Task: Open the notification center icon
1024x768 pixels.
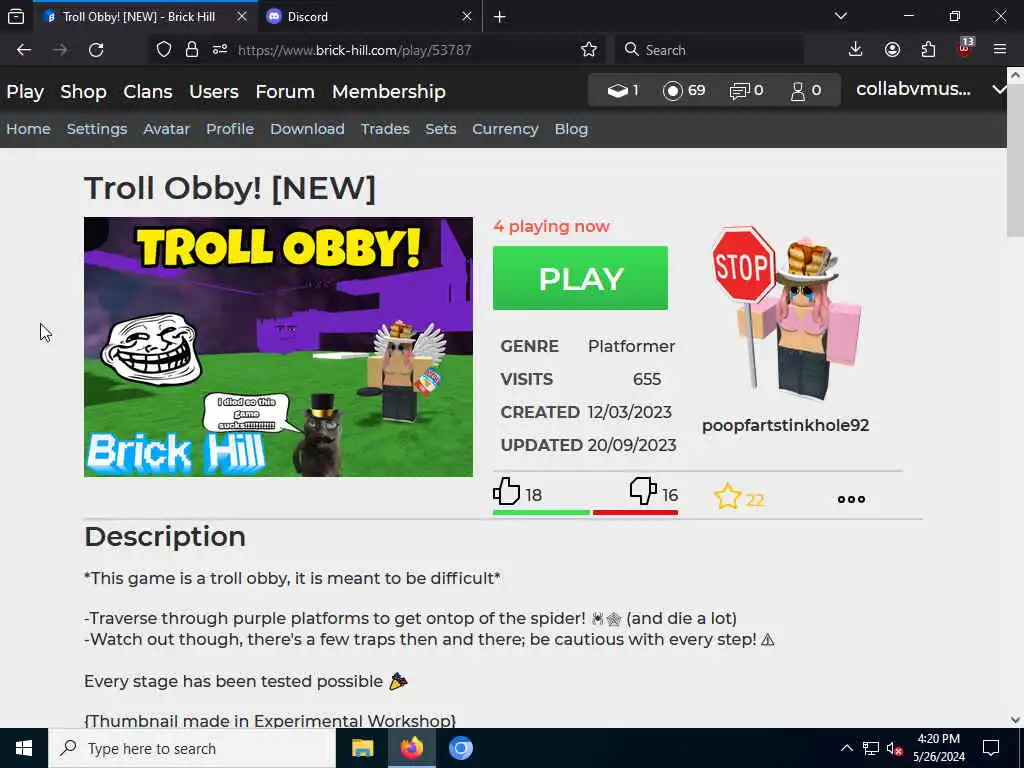Action: point(991,748)
